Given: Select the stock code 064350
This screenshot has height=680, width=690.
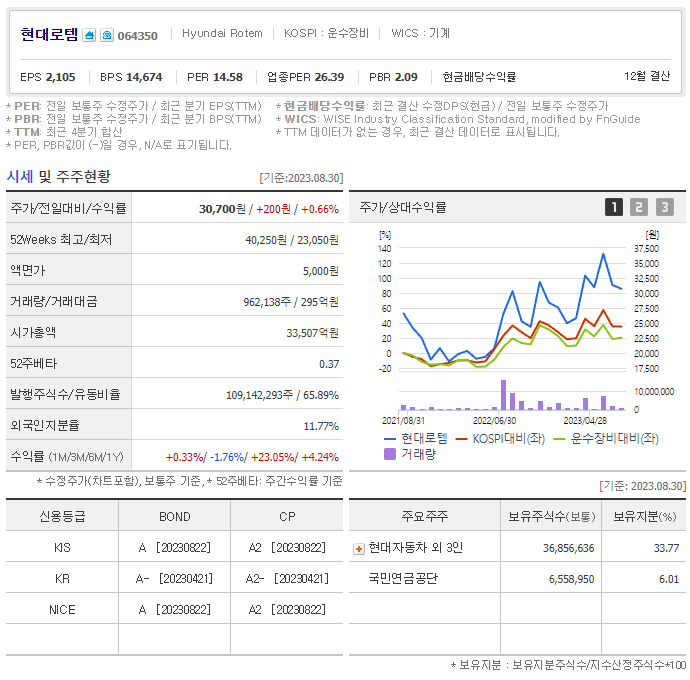Looking at the screenshot, I should click(x=137, y=36).
